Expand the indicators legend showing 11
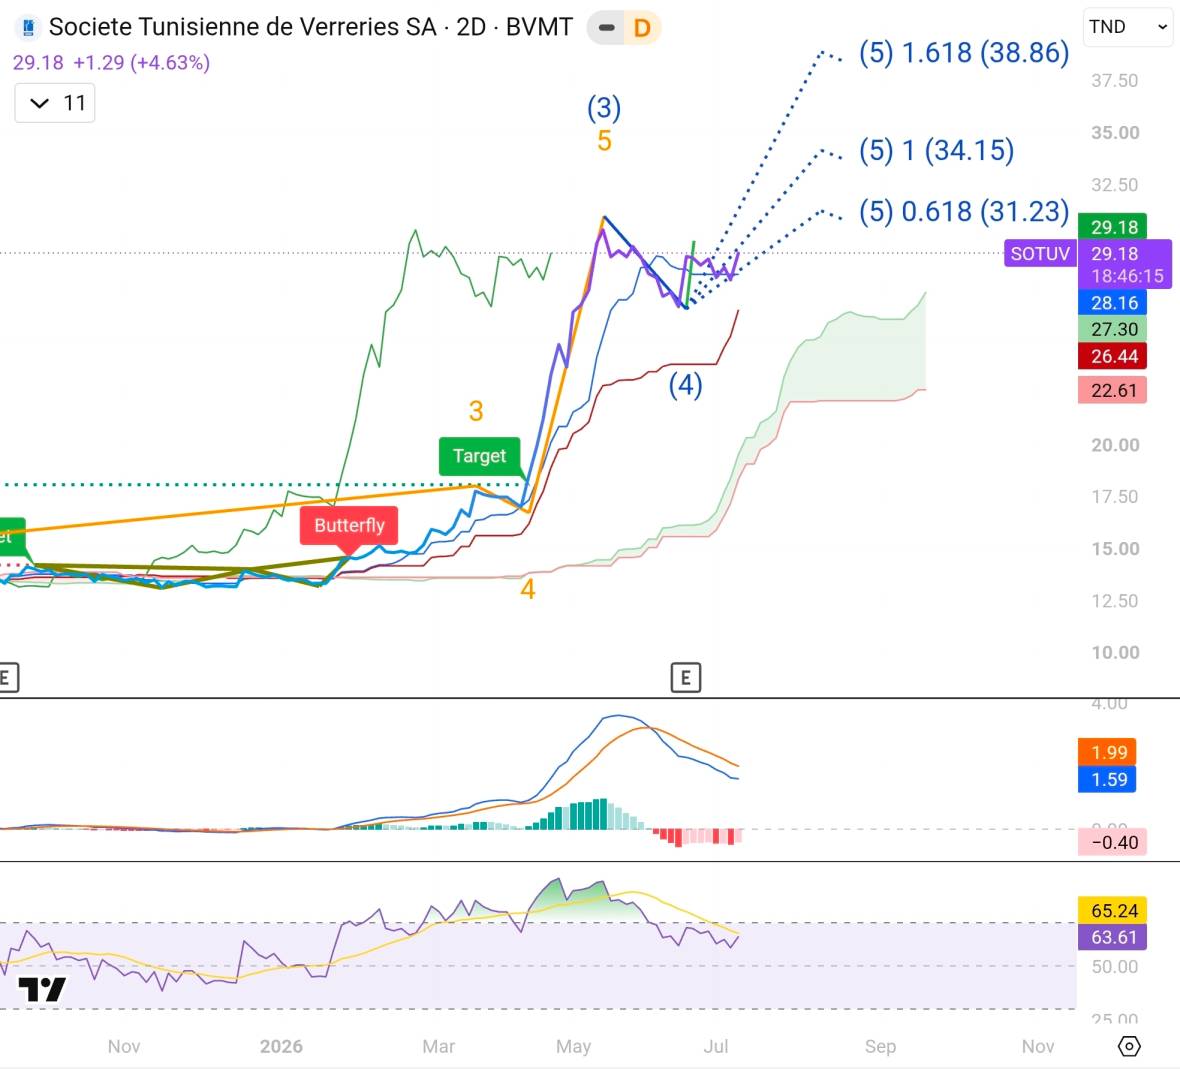 [55, 102]
